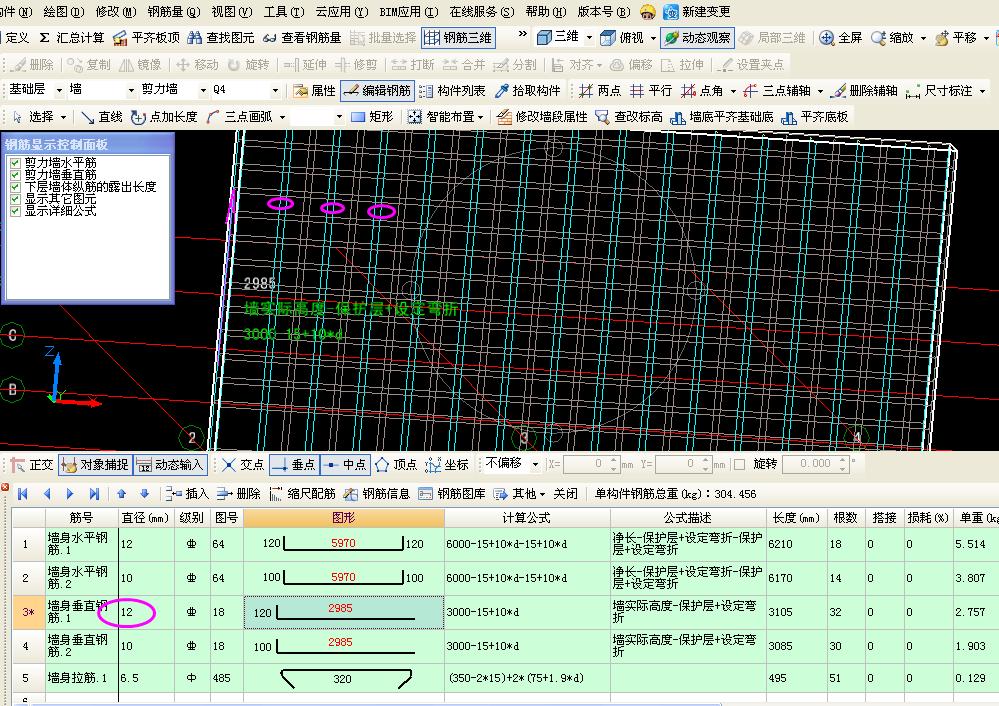Screen dimensions: 999x706
Task: Click 关闭 button in rebar toolbar
Action: point(565,493)
